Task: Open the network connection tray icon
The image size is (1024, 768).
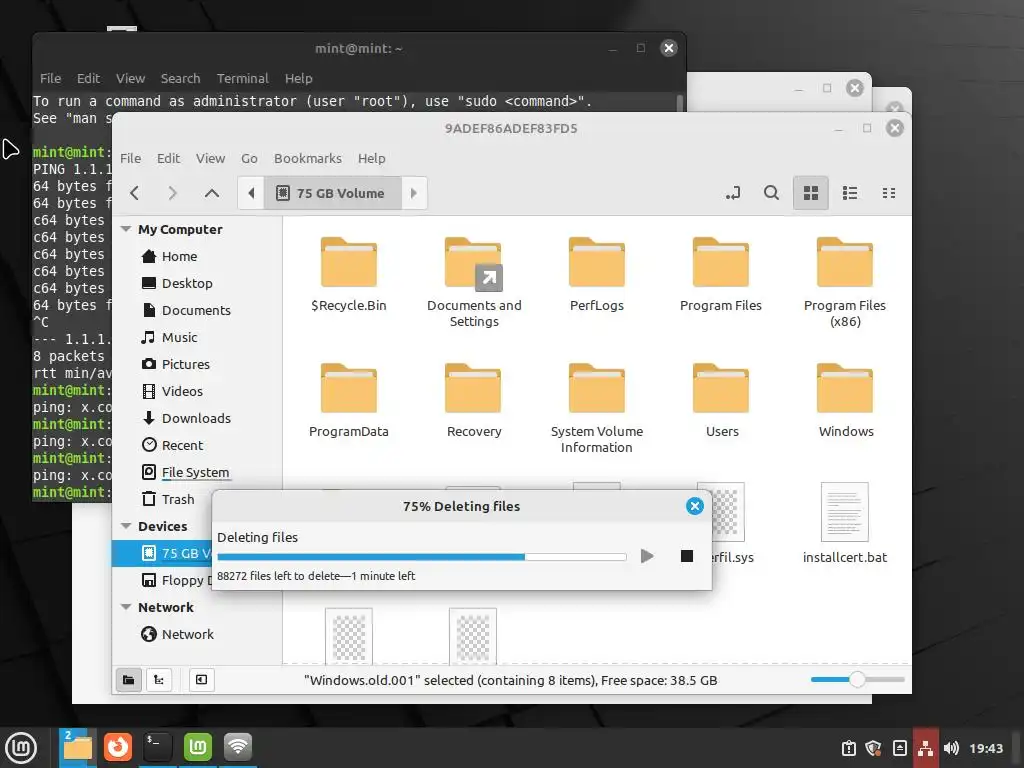Action: [925, 748]
